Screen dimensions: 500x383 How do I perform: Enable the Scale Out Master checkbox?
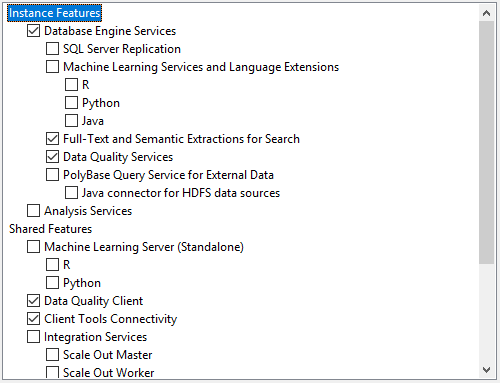pos(52,355)
